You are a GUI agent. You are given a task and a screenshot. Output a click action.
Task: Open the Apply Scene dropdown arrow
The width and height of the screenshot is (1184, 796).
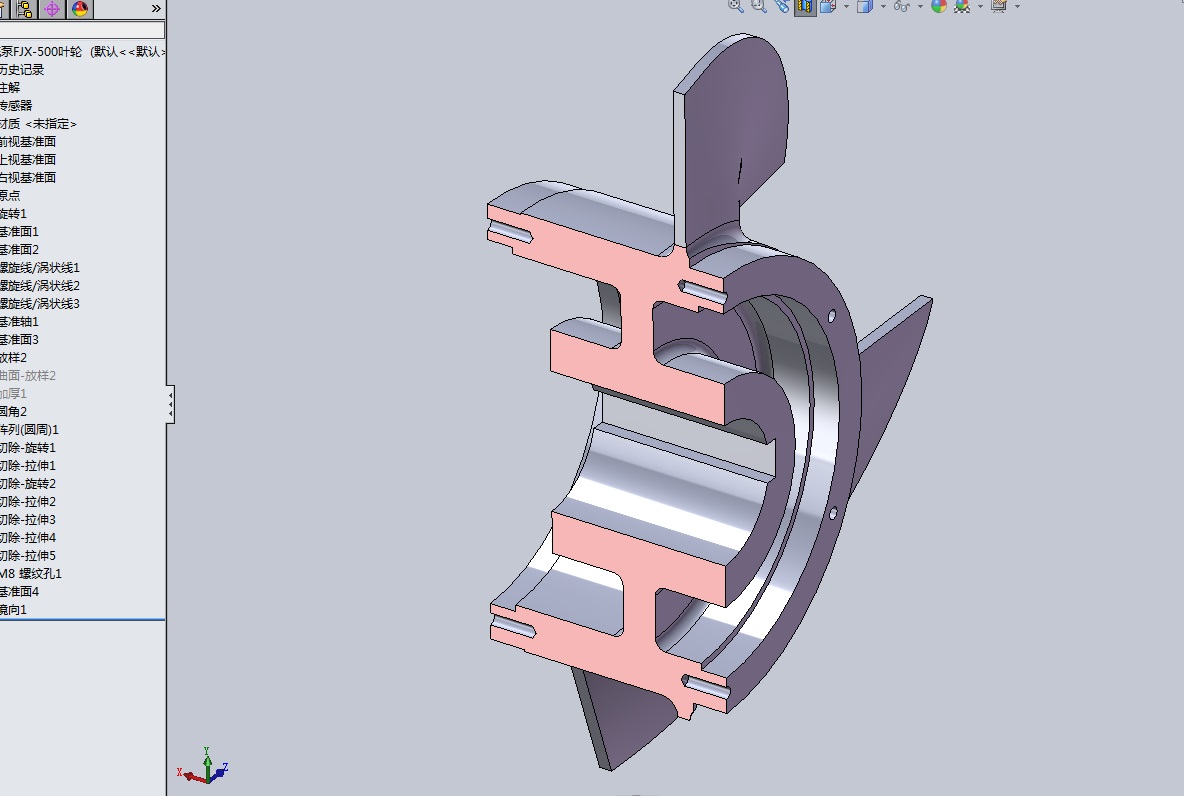click(980, 7)
